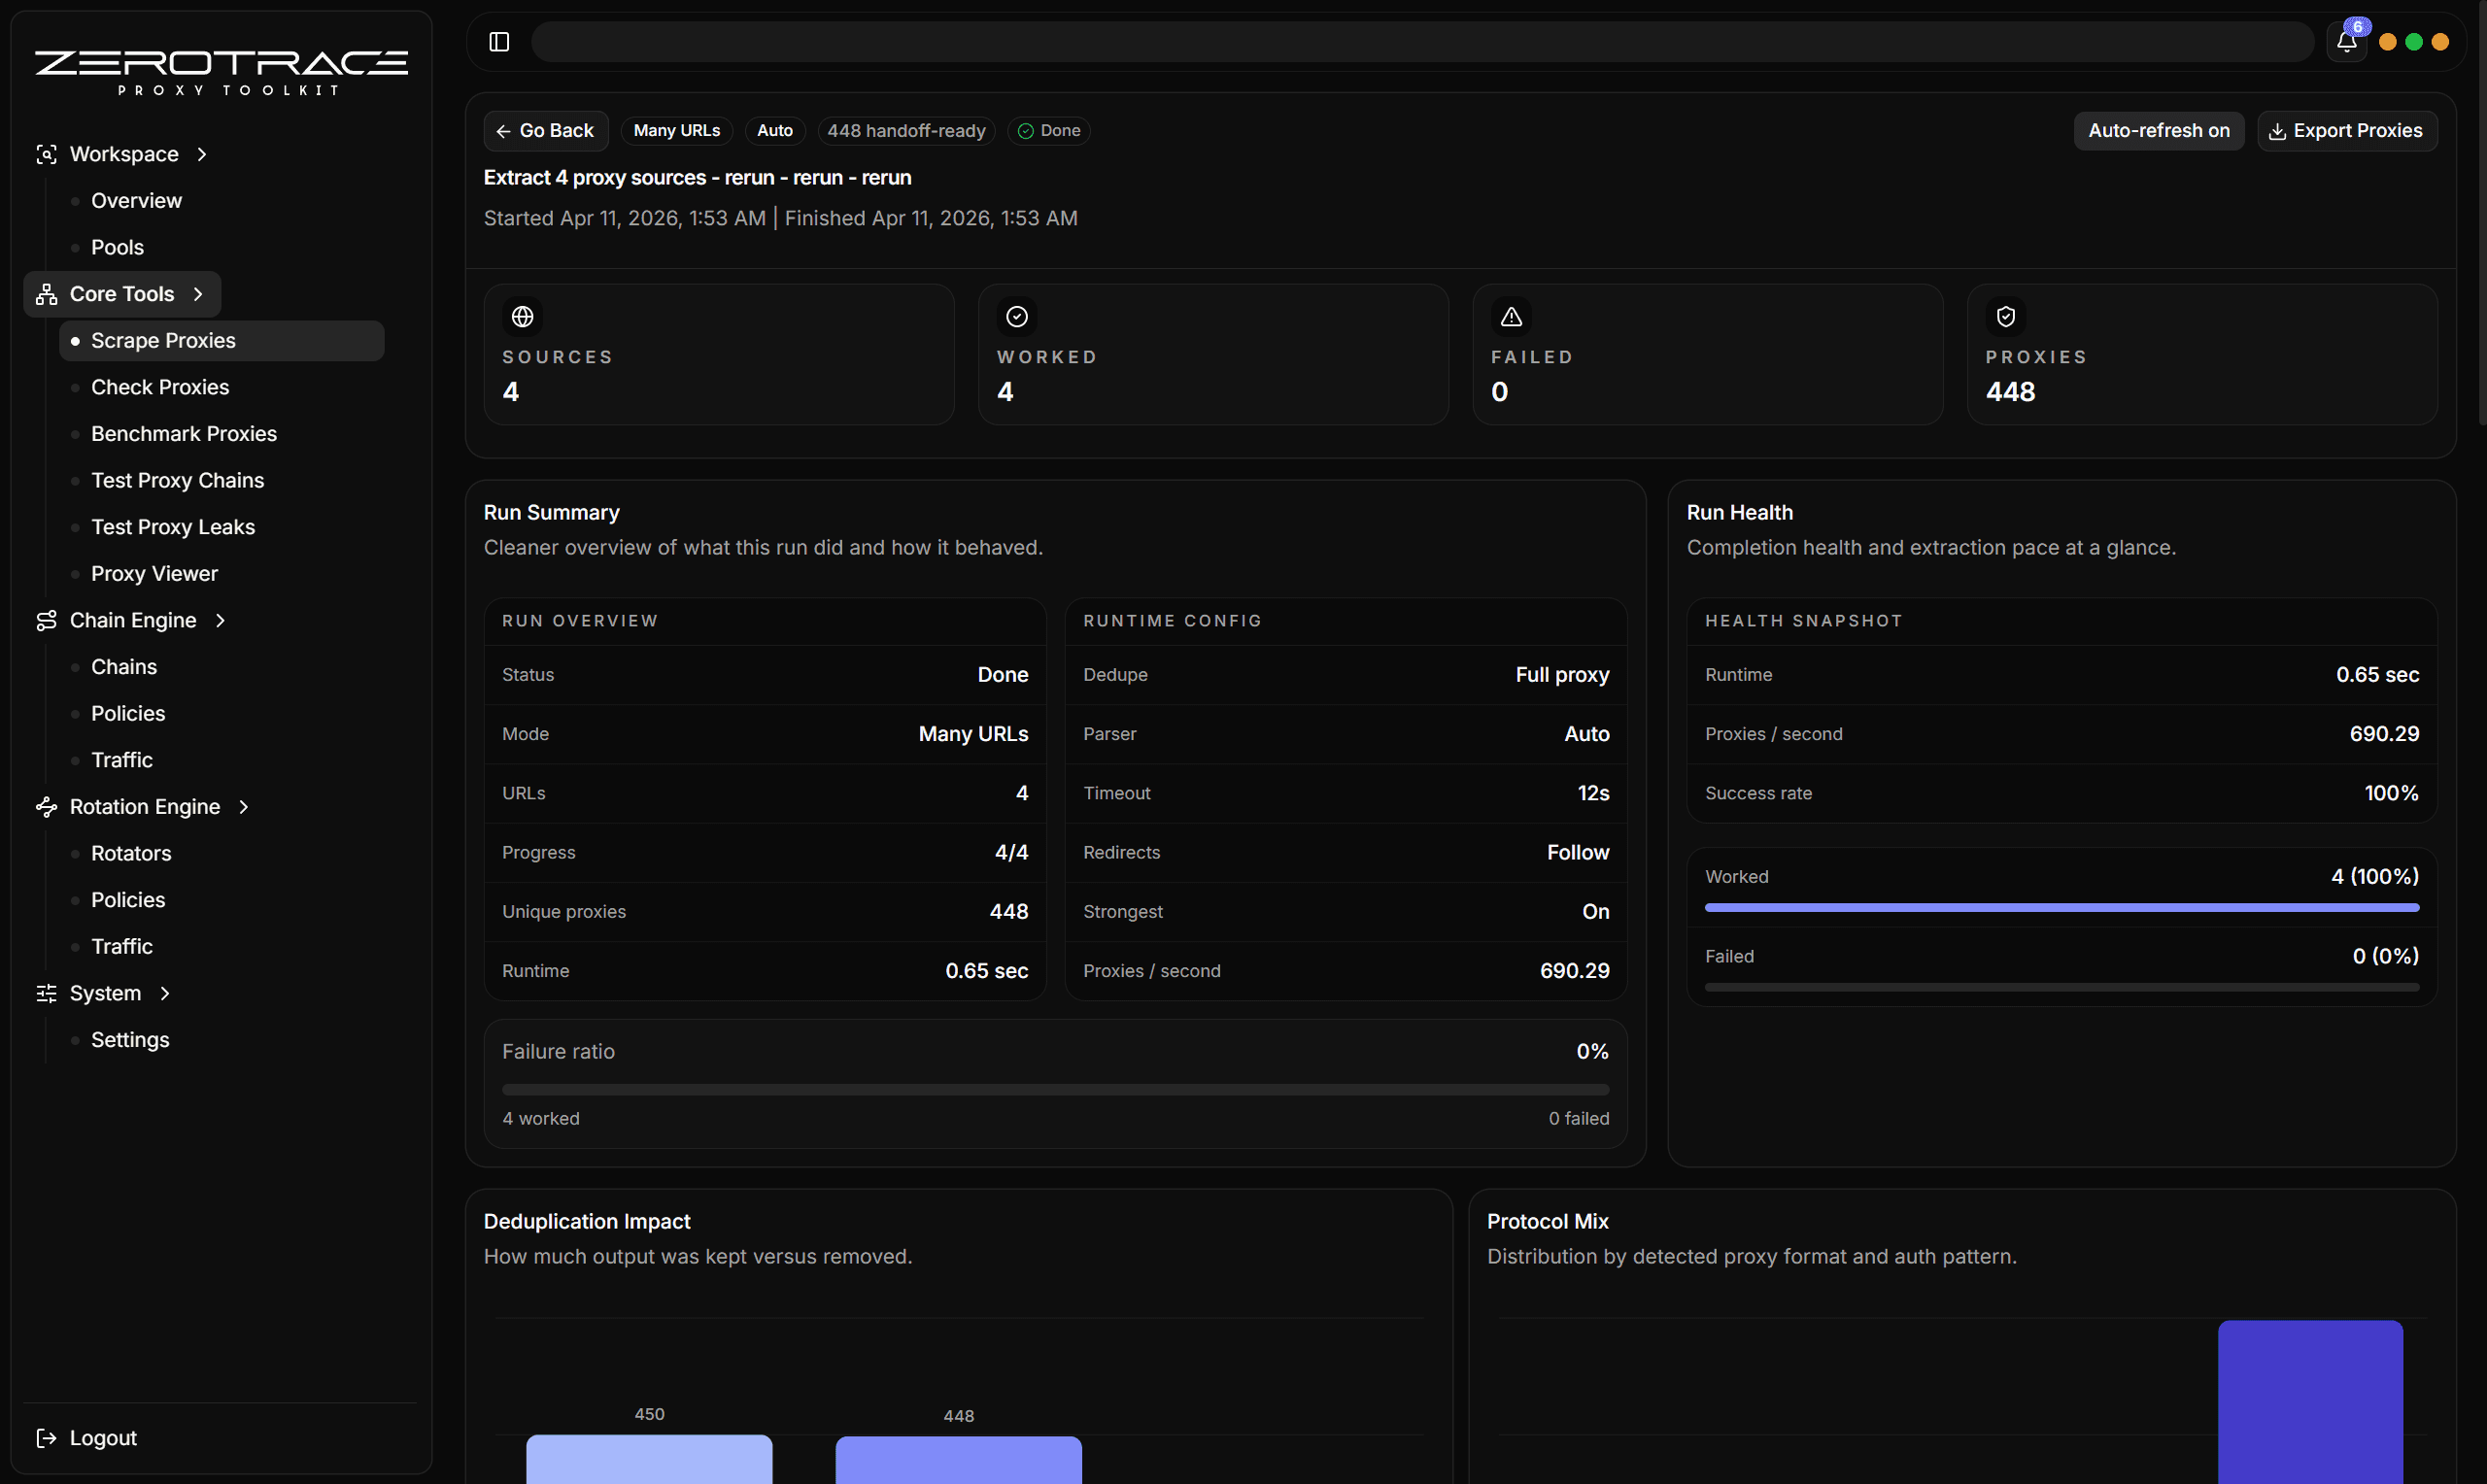Click the Worked progress bar
This screenshot has width=2487, height=1484.
(x=2061, y=908)
